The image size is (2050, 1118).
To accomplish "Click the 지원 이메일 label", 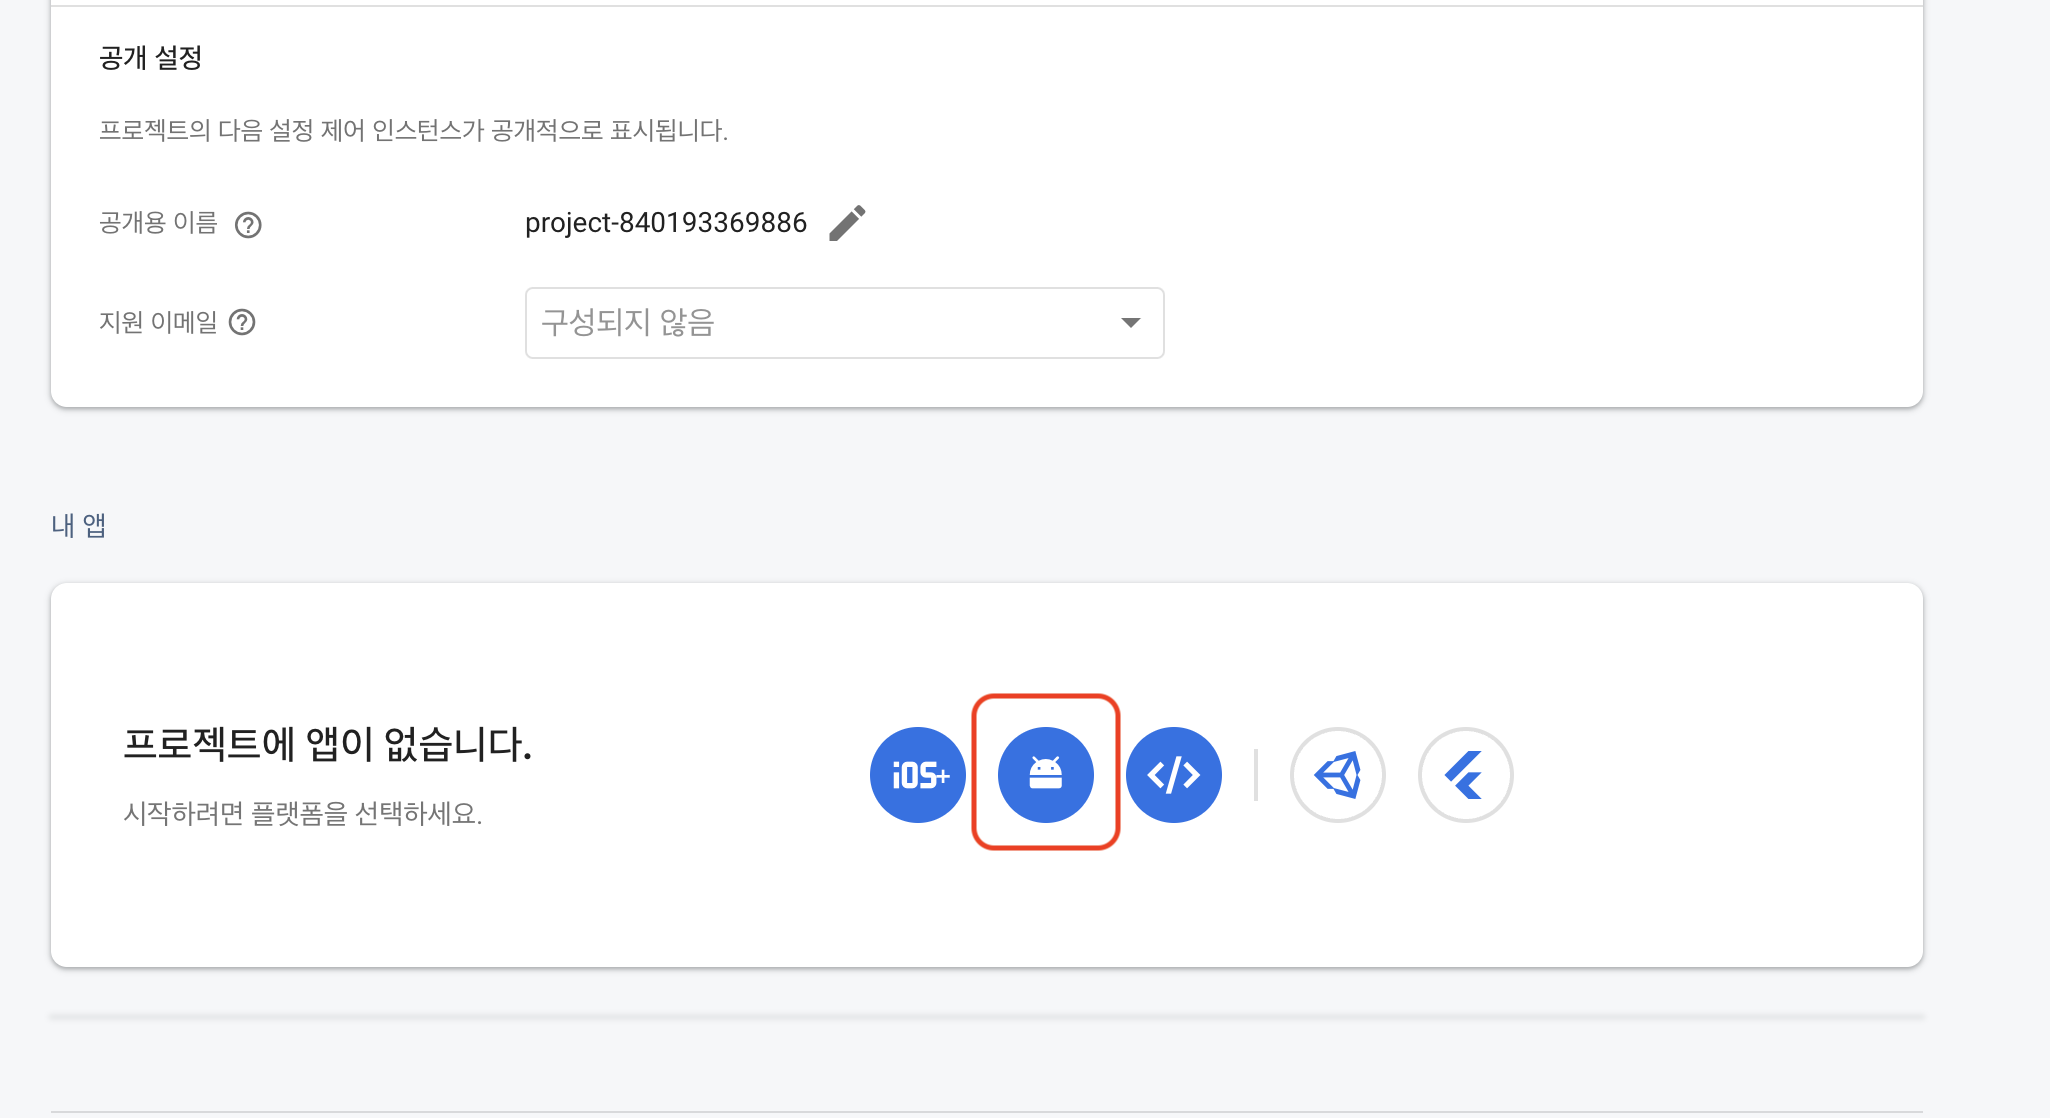I will [158, 323].
